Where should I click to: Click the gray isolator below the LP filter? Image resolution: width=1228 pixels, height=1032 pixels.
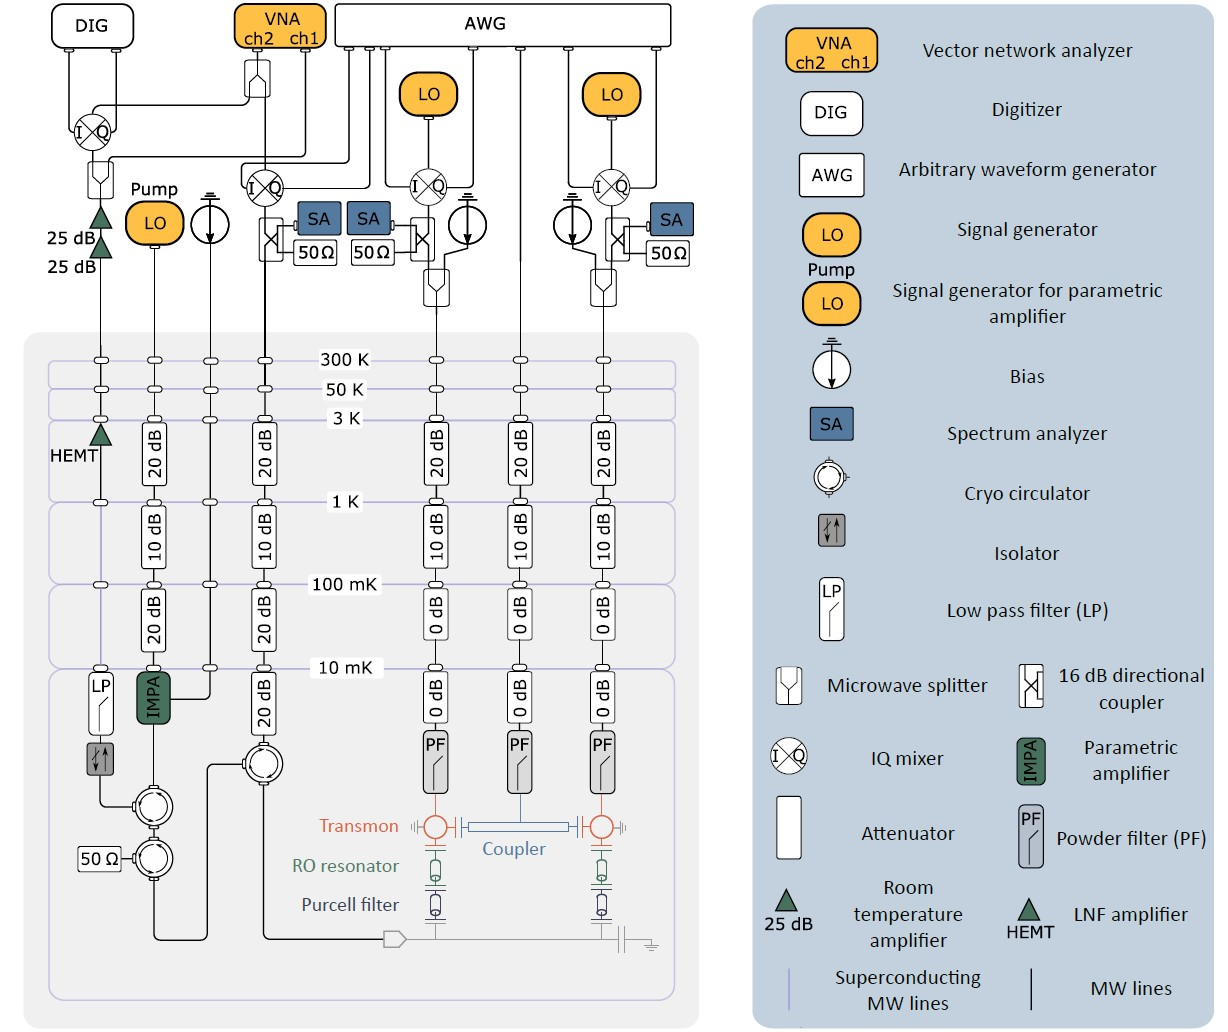100,759
